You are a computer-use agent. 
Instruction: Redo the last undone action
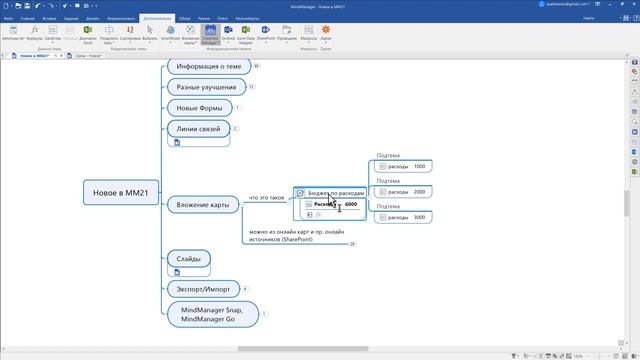(51, 6)
